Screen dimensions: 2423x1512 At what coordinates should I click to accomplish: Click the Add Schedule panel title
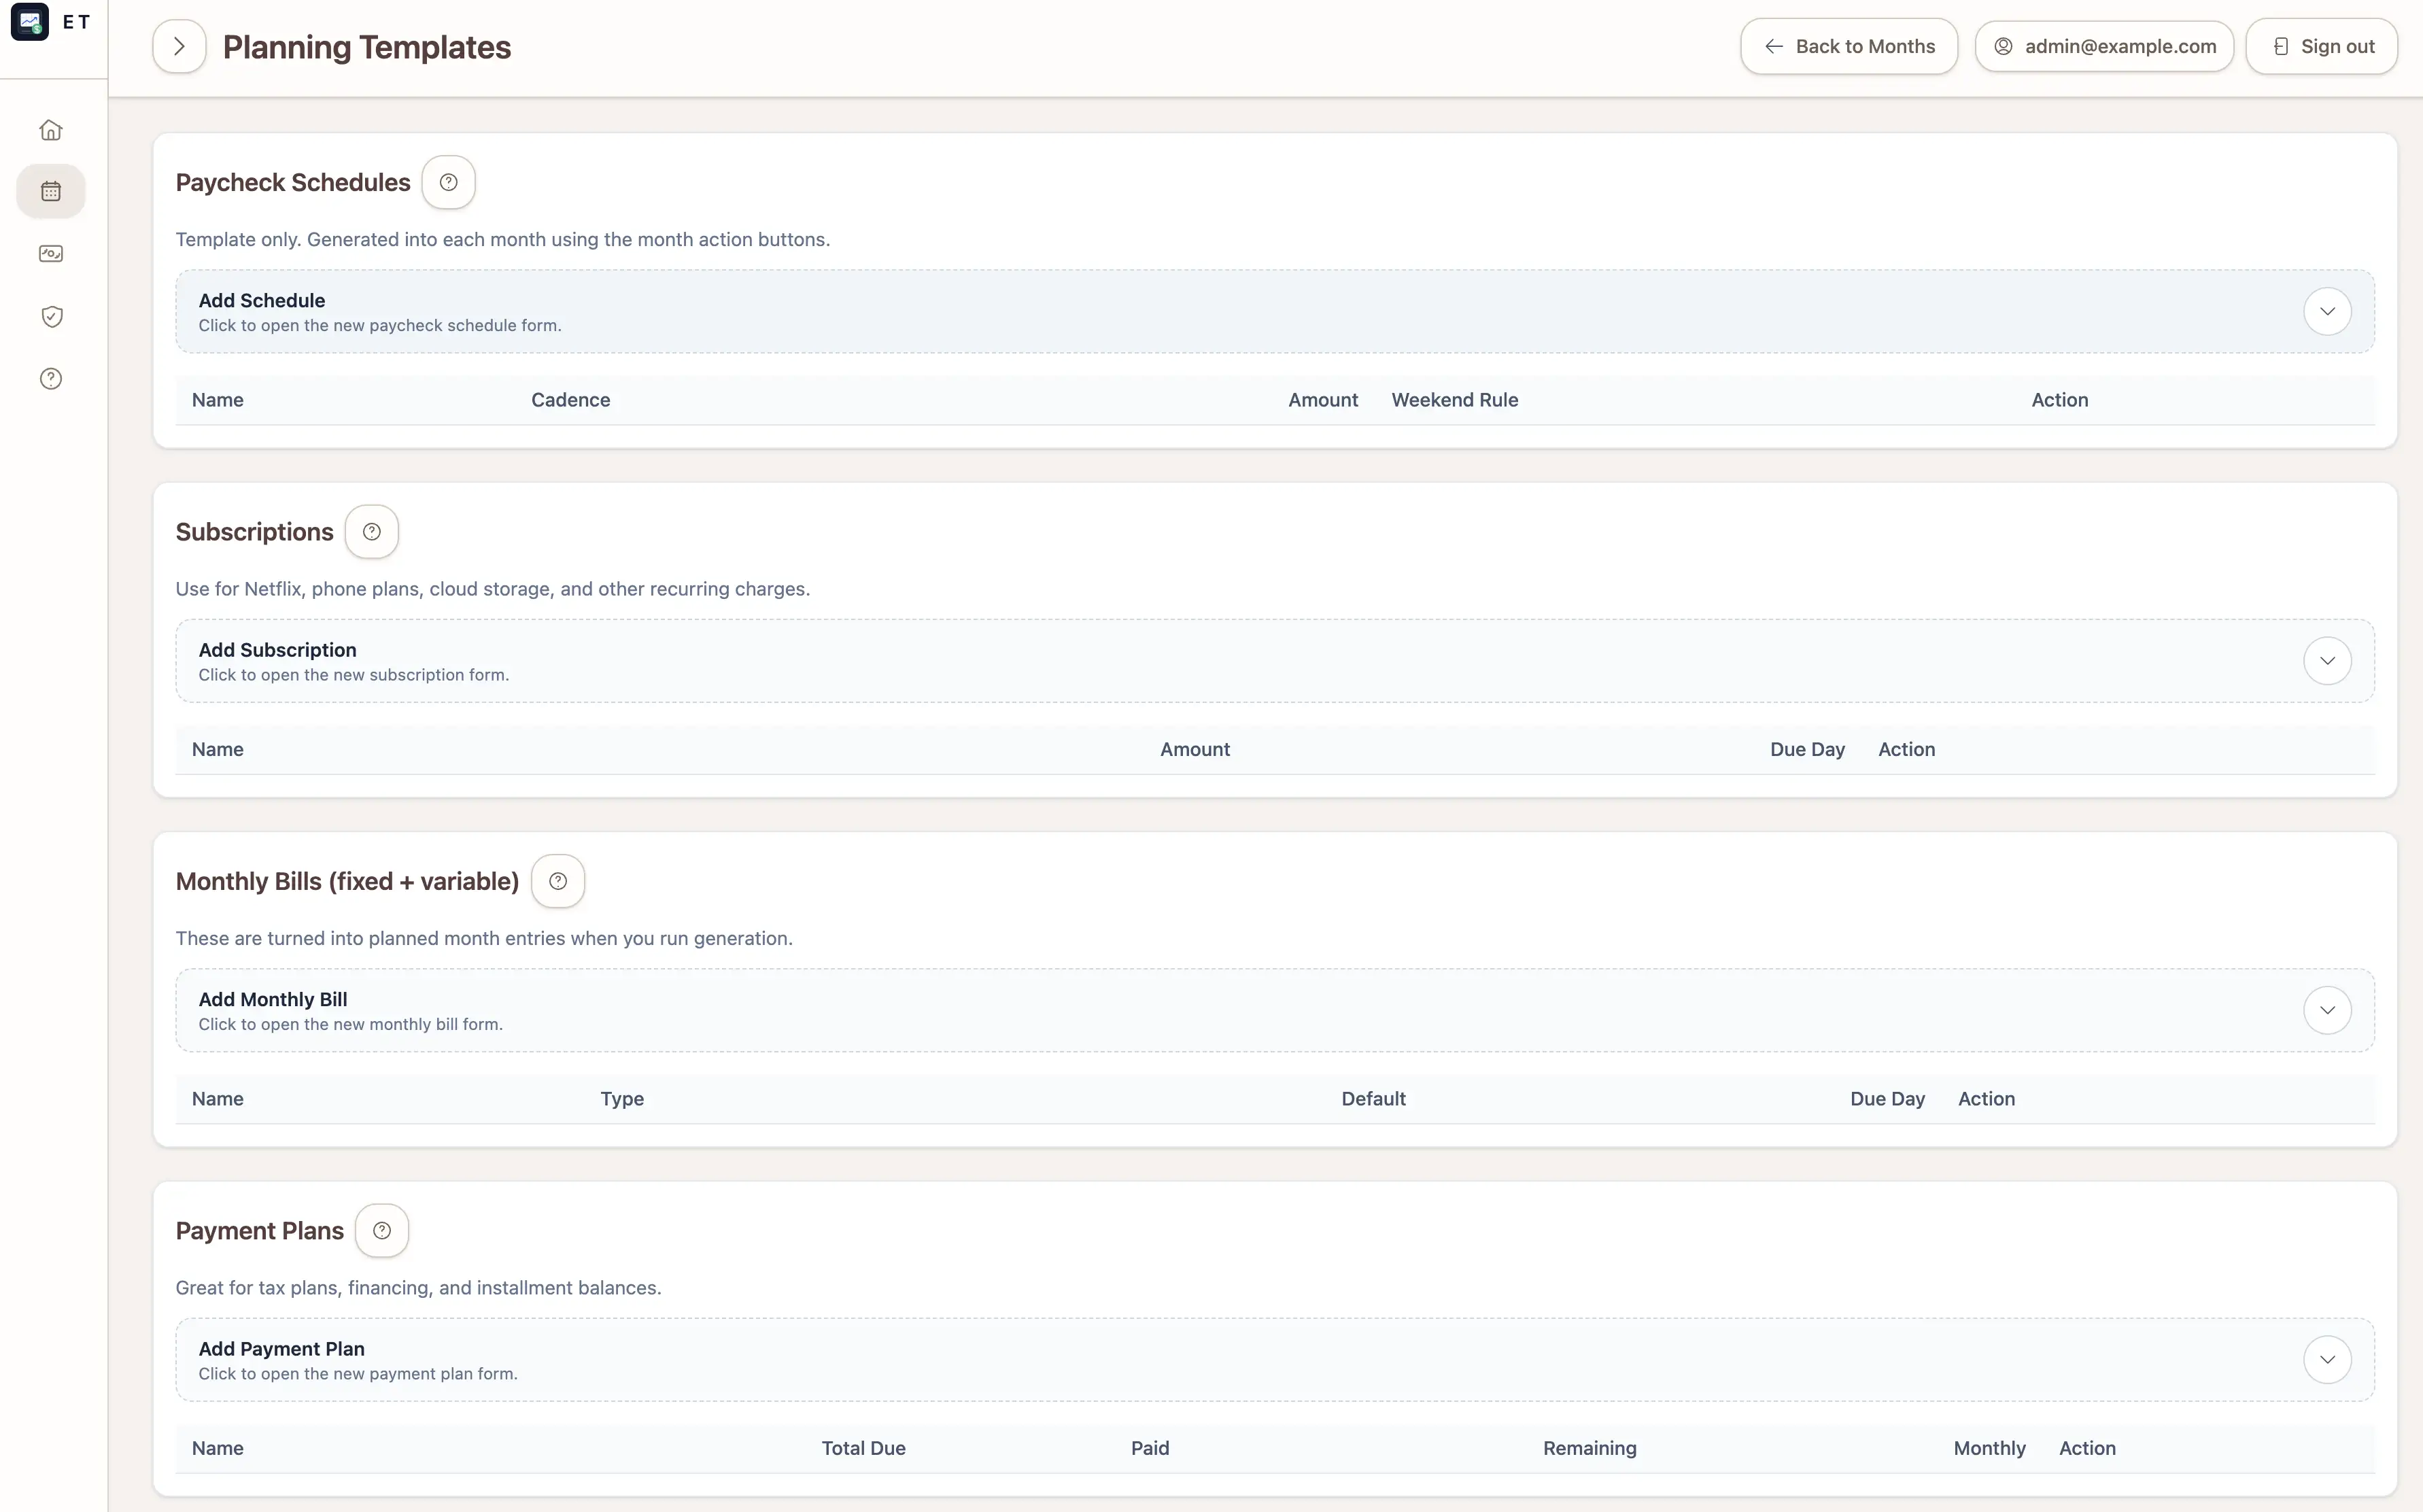click(x=262, y=301)
